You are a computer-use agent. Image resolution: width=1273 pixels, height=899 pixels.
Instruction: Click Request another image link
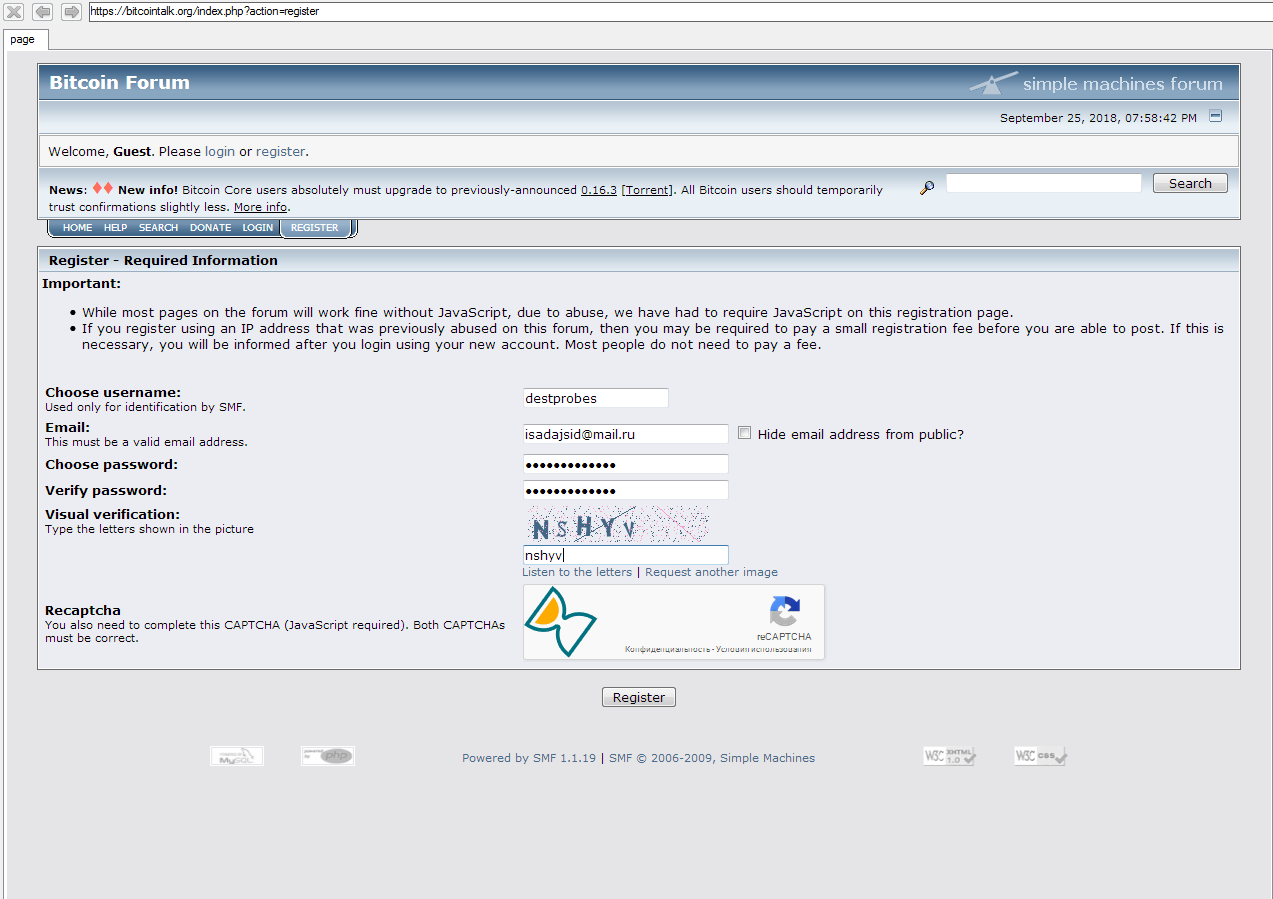pos(711,572)
